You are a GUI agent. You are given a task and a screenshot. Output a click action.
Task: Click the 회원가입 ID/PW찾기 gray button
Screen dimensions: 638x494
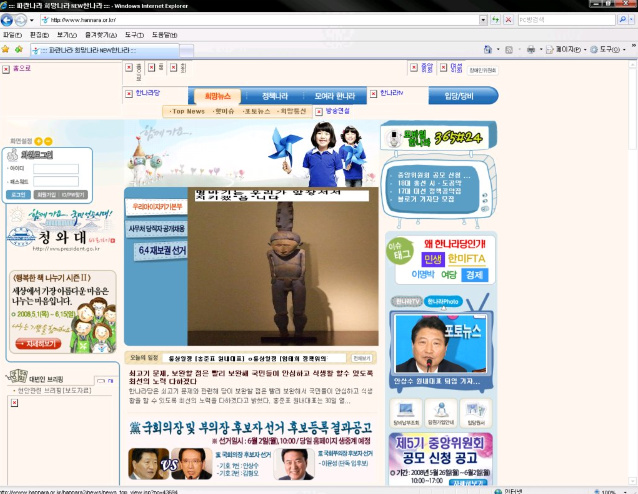[61, 195]
